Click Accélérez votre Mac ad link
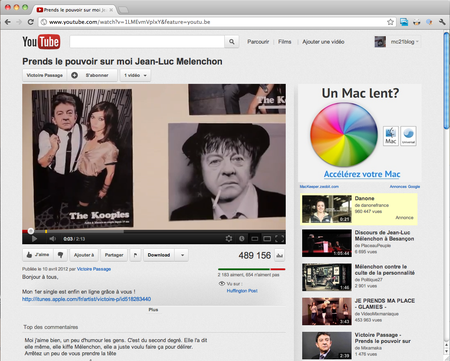This screenshot has width=450, height=361. (x=362, y=174)
